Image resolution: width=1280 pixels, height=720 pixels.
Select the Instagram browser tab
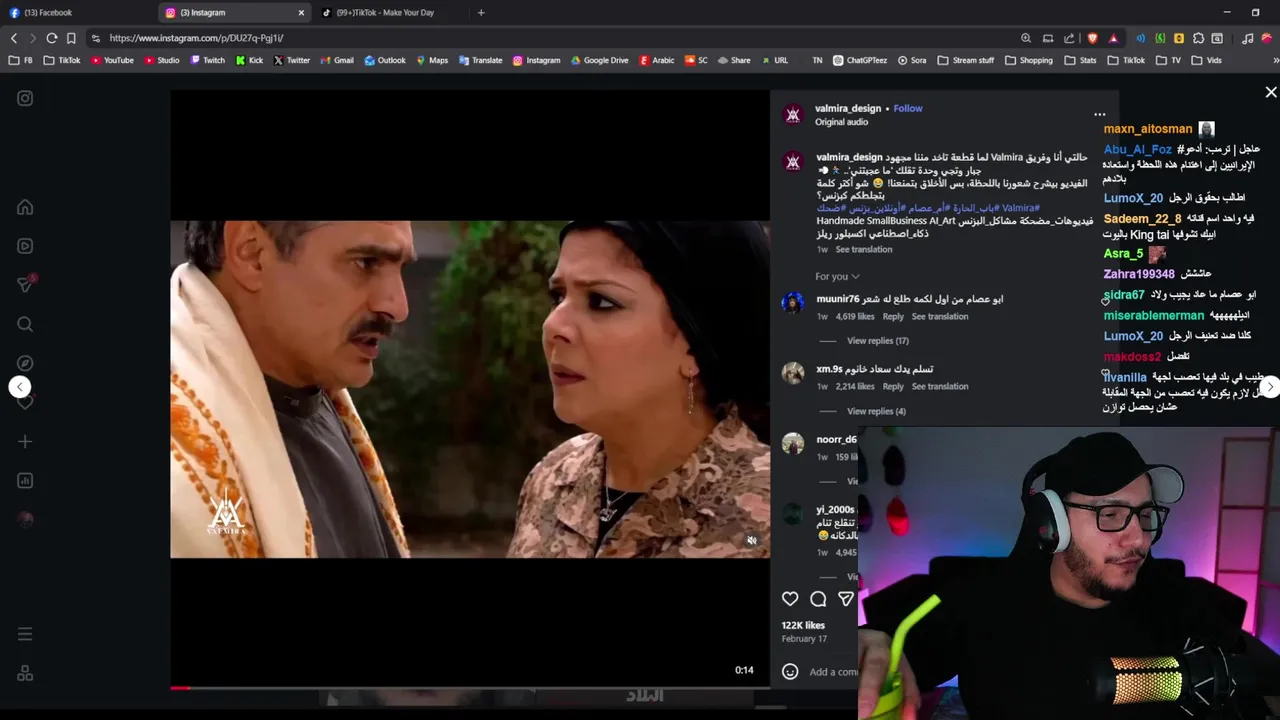coord(234,13)
